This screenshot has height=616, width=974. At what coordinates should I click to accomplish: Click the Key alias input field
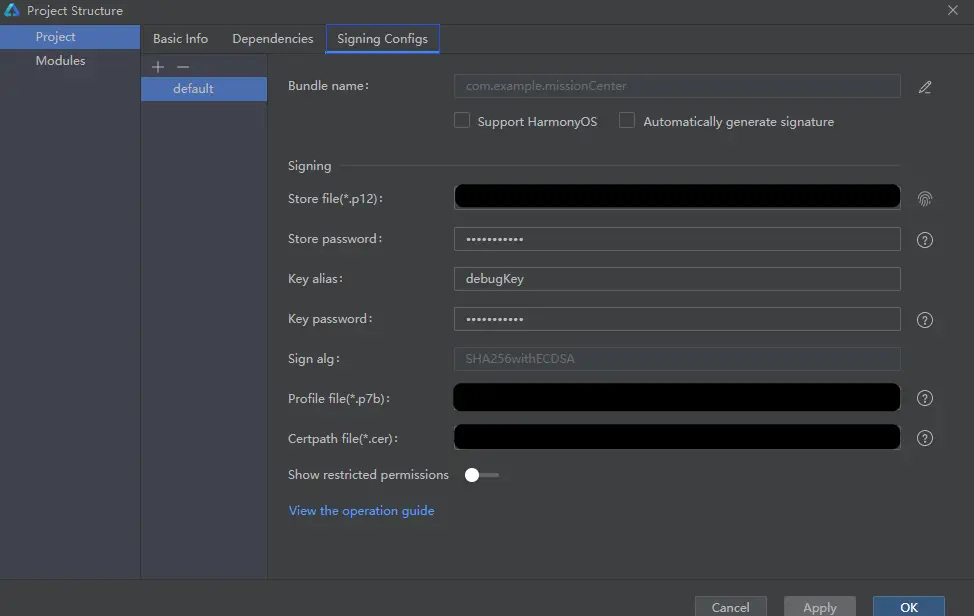(x=677, y=279)
